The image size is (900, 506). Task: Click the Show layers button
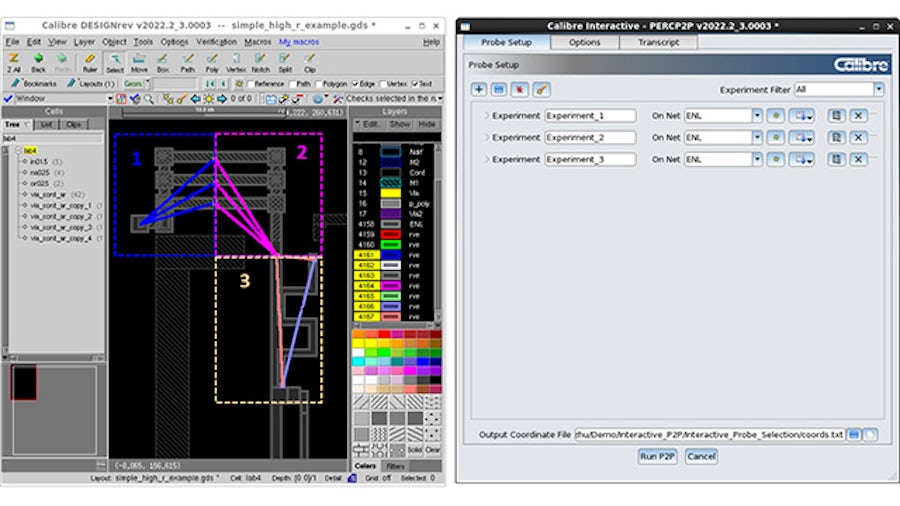click(x=399, y=124)
